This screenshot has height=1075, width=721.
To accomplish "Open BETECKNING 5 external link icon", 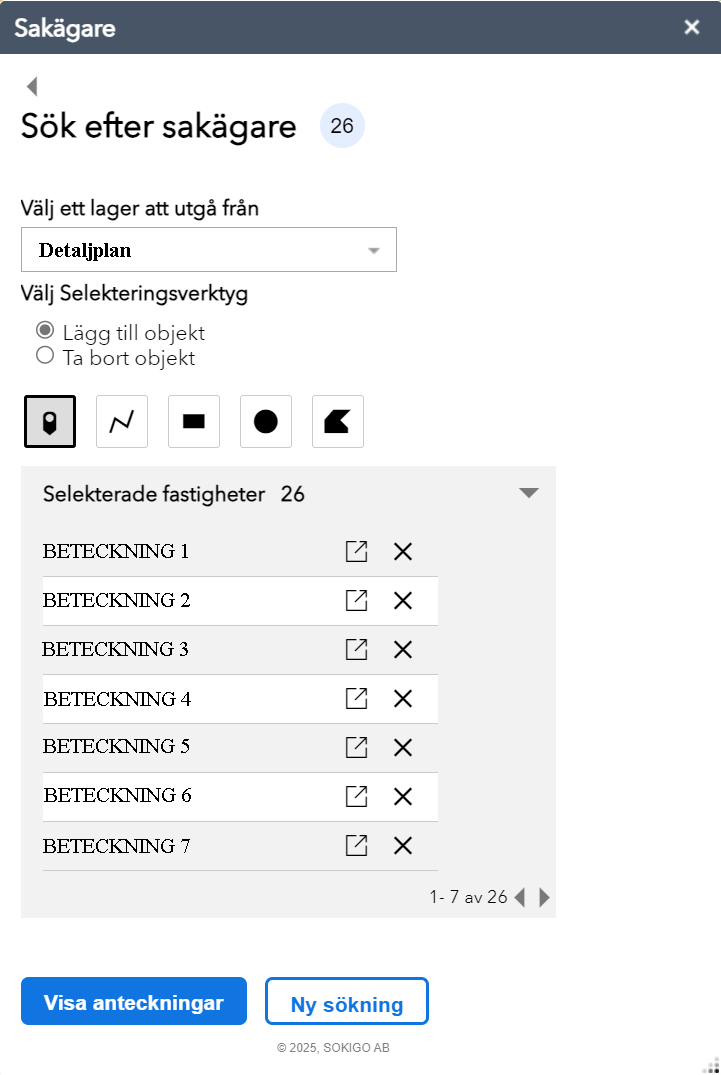I will tap(356, 747).
